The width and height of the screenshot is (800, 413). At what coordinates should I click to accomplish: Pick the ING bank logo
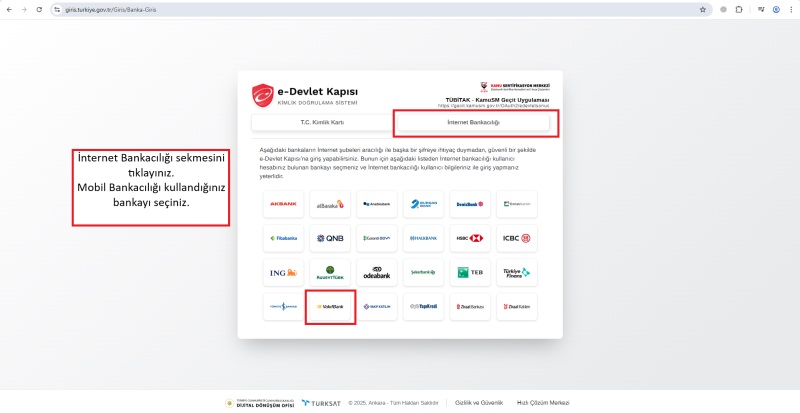(283, 272)
